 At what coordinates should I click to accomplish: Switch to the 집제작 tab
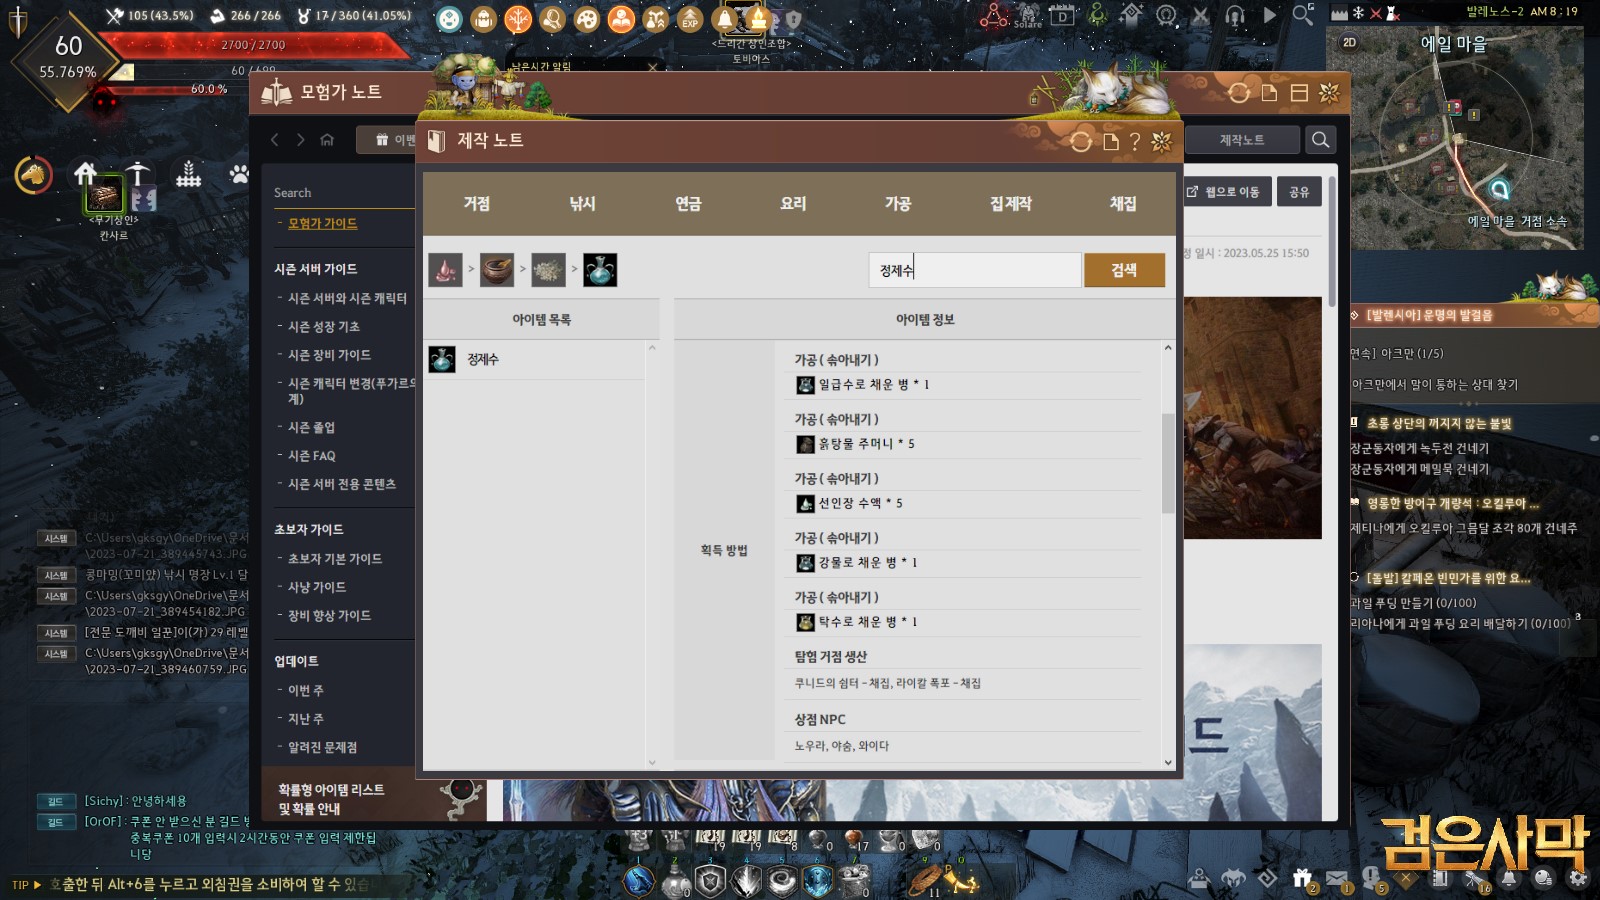(x=1011, y=203)
